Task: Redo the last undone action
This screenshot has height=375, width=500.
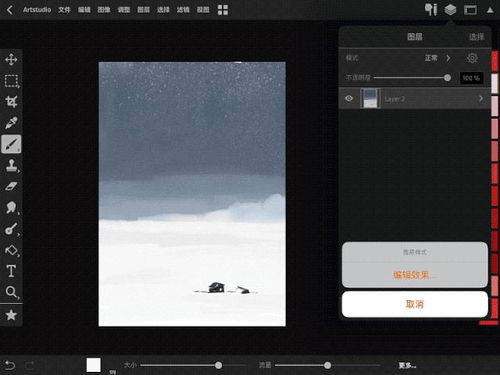Action: [30, 365]
